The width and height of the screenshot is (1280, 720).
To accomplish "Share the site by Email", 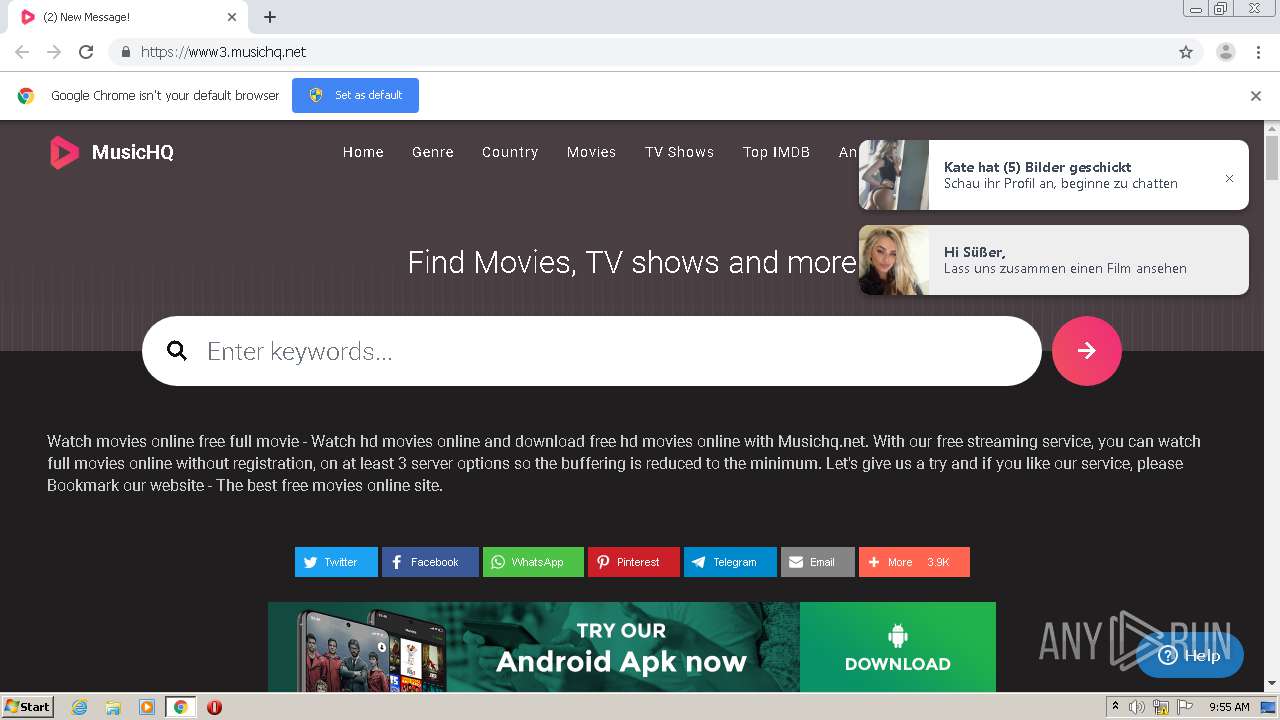I will tap(818, 562).
